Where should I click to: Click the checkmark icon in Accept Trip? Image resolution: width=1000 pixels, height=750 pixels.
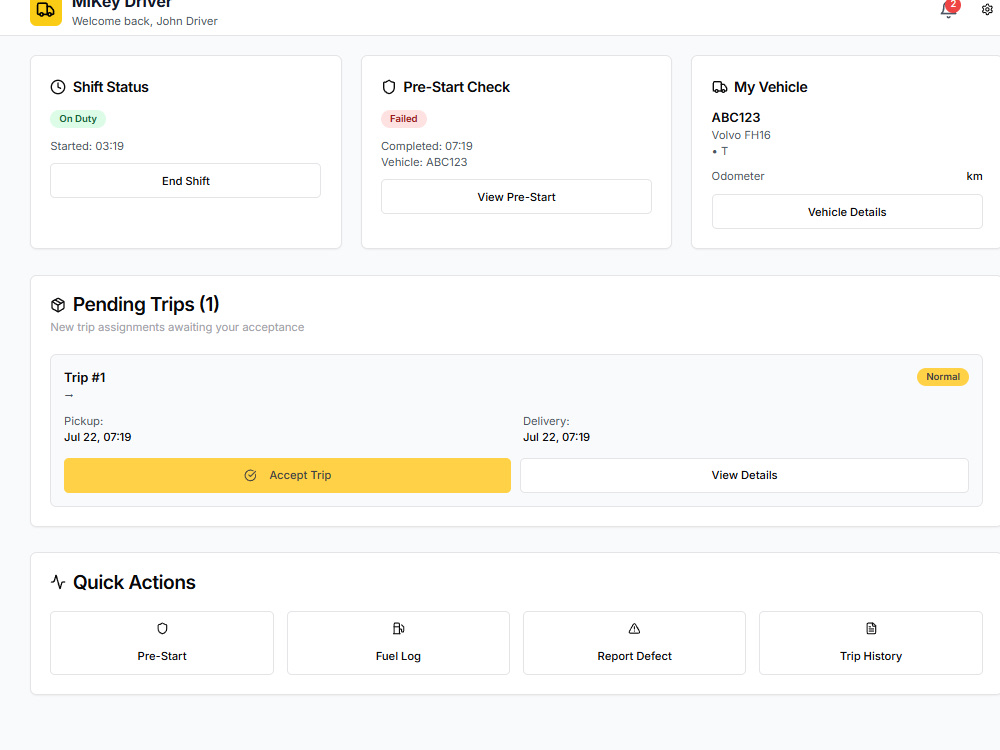(x=251, y=475)
